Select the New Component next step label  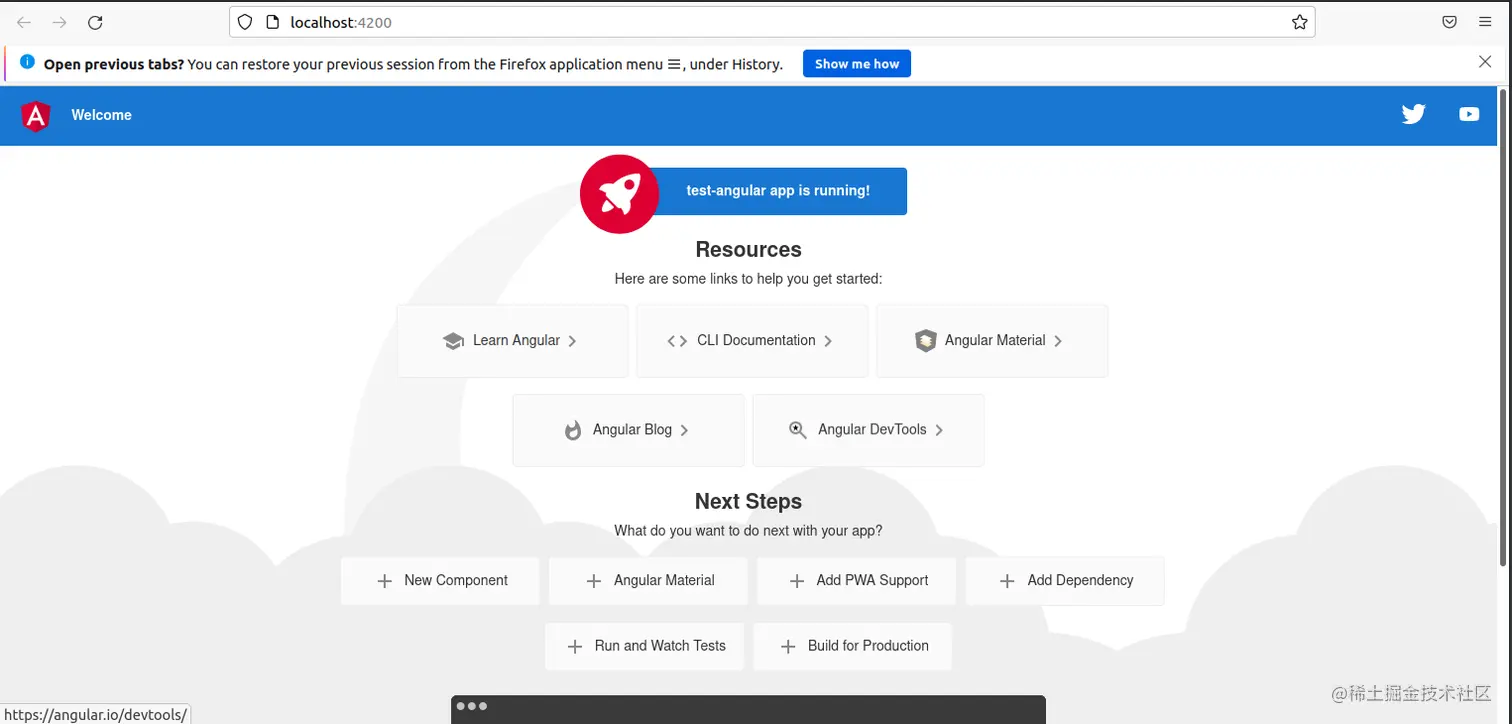(x=456, y=580)
